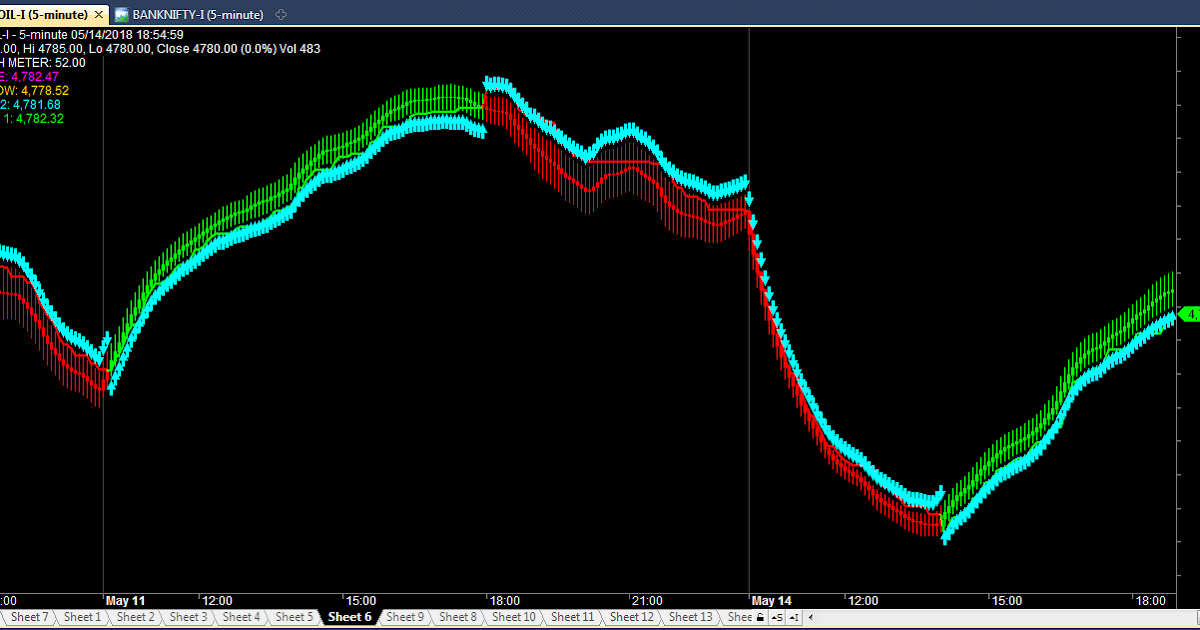Open the Sheet 9 tab
The height and width of the screenshot is (630, 1200).
[x=405, y=617]
